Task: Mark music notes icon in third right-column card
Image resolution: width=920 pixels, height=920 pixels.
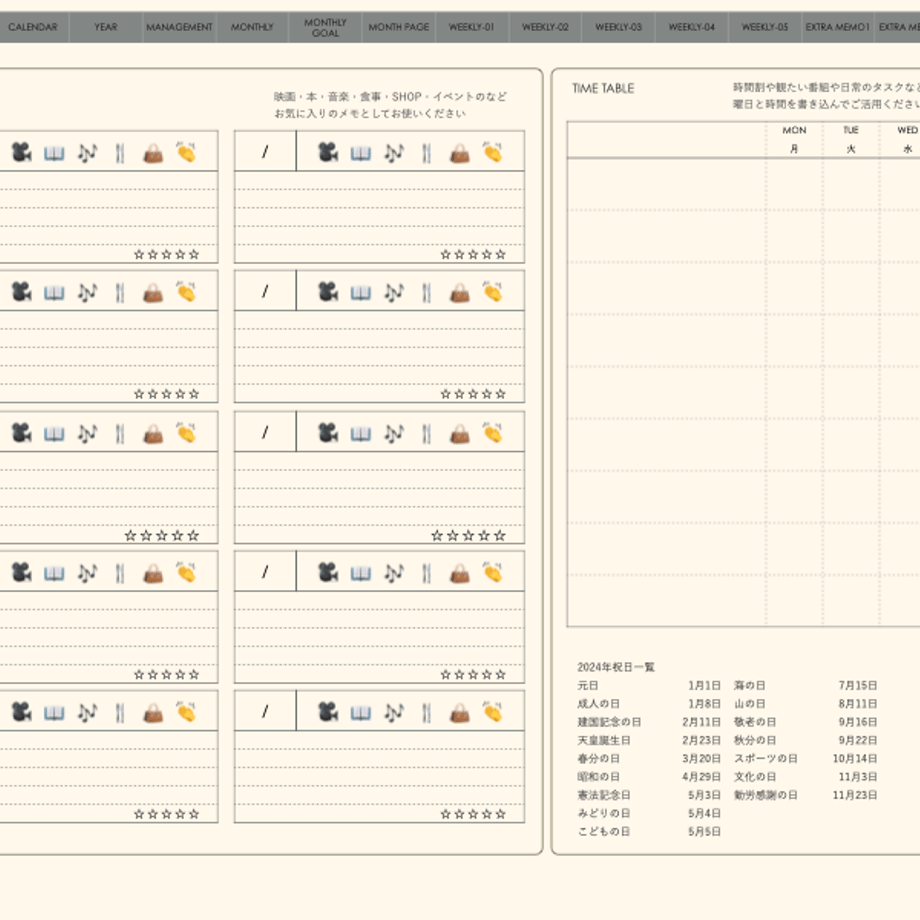Action: click(x=394, y=433)
